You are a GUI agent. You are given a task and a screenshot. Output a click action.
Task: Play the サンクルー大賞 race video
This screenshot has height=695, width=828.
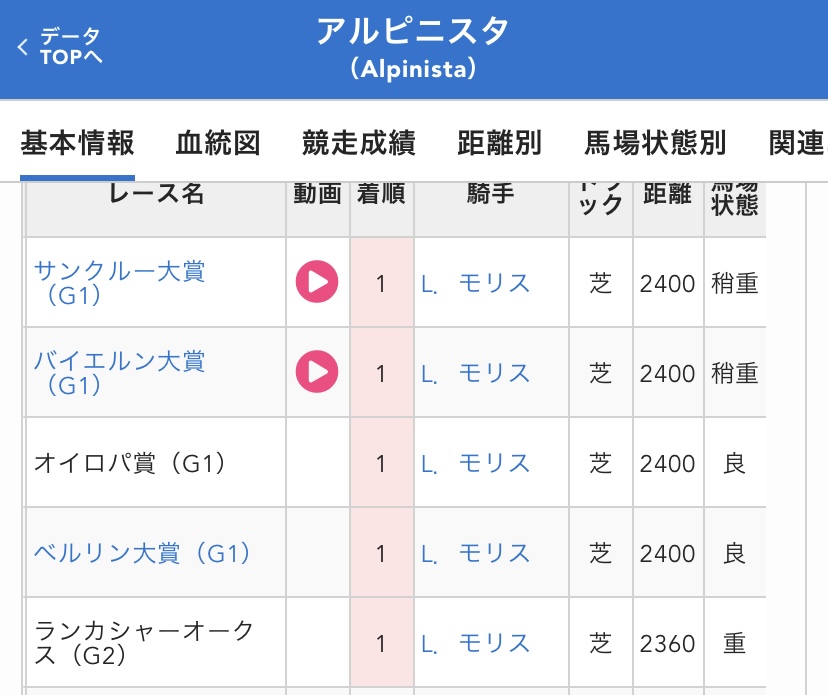coord(317,282)
